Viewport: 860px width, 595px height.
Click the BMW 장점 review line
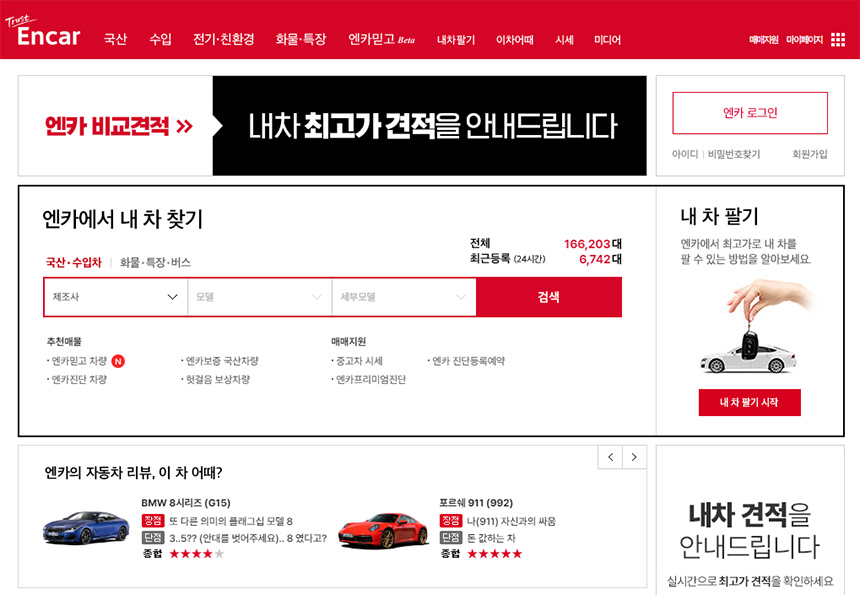218,520
